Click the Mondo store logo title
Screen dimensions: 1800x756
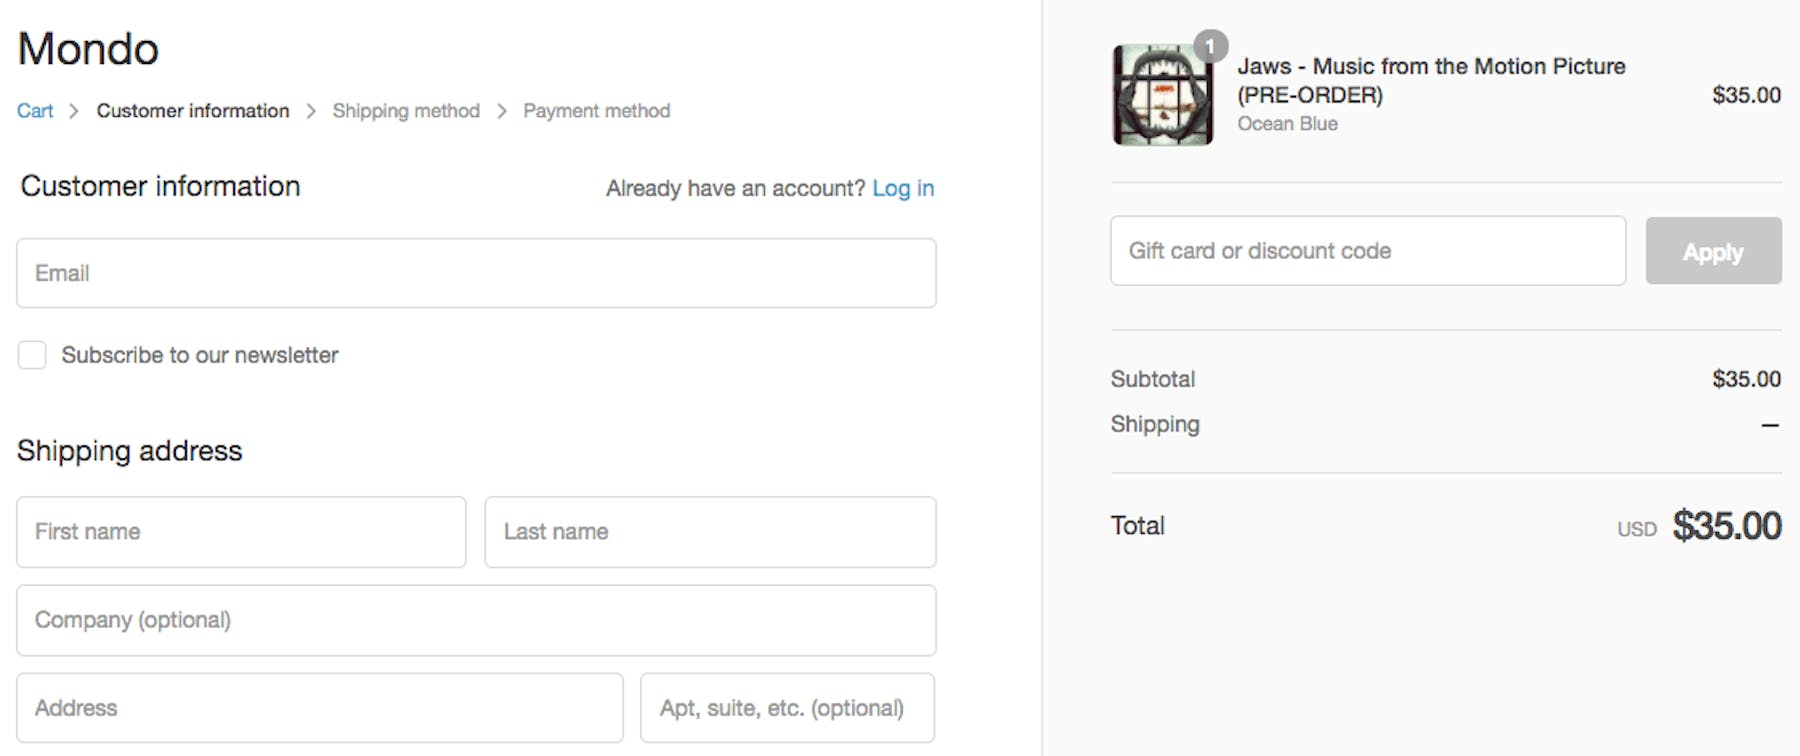(88, 49)
